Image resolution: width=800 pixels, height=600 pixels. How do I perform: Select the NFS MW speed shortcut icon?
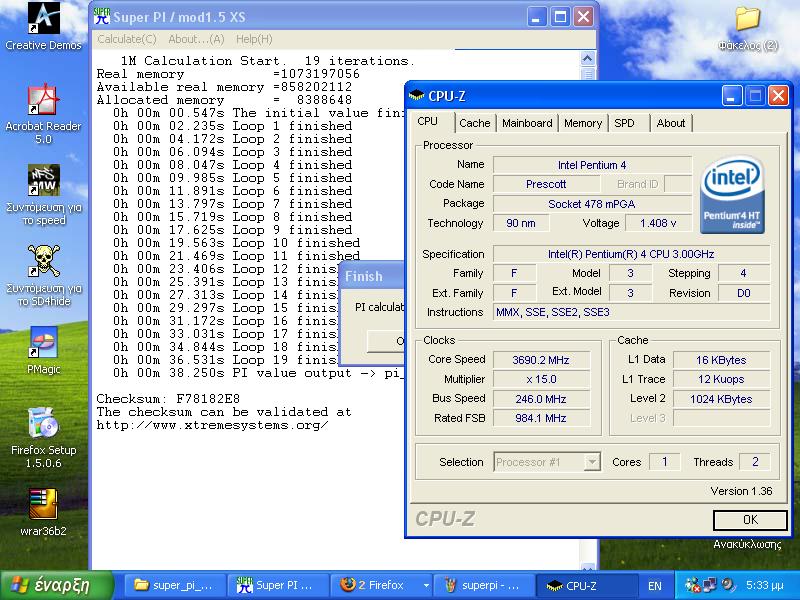click(x=43, y=181)
